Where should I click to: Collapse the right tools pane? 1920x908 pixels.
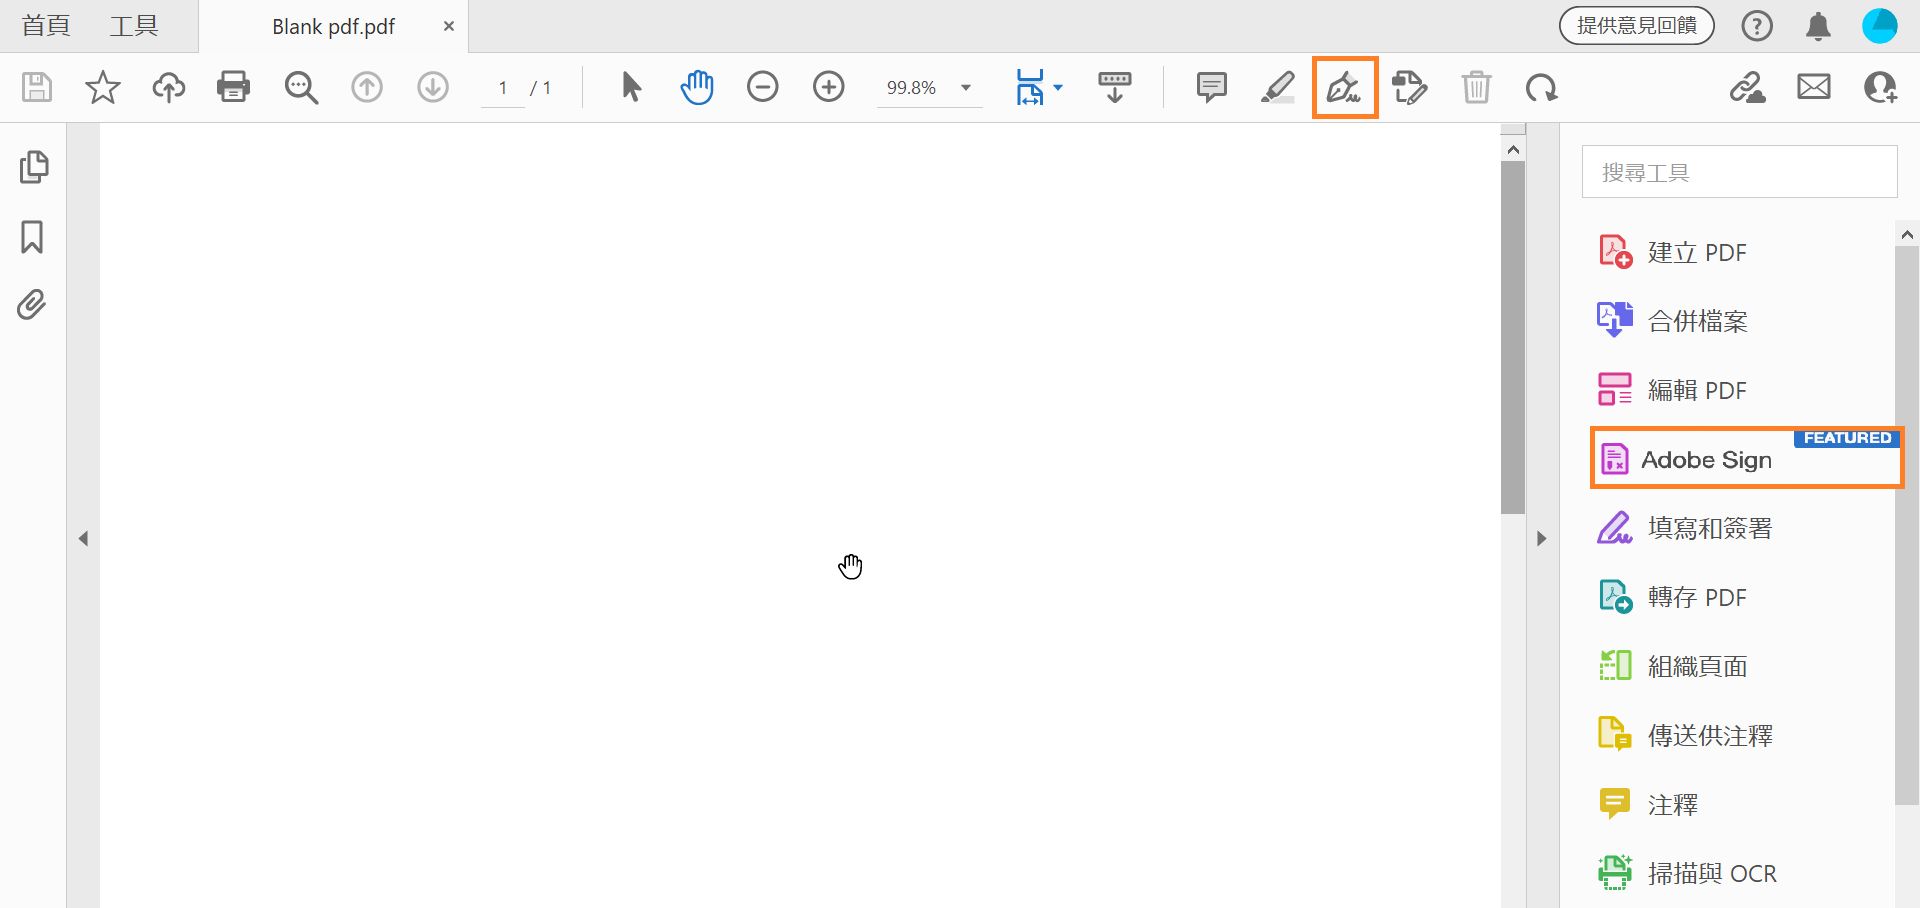pos(1542,539)
